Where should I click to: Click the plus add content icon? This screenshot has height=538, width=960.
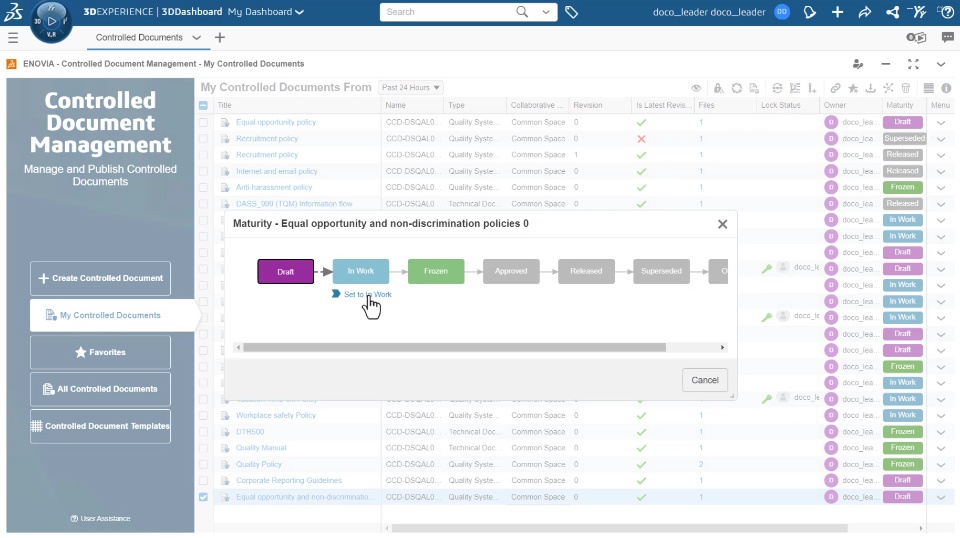[837, 12]
